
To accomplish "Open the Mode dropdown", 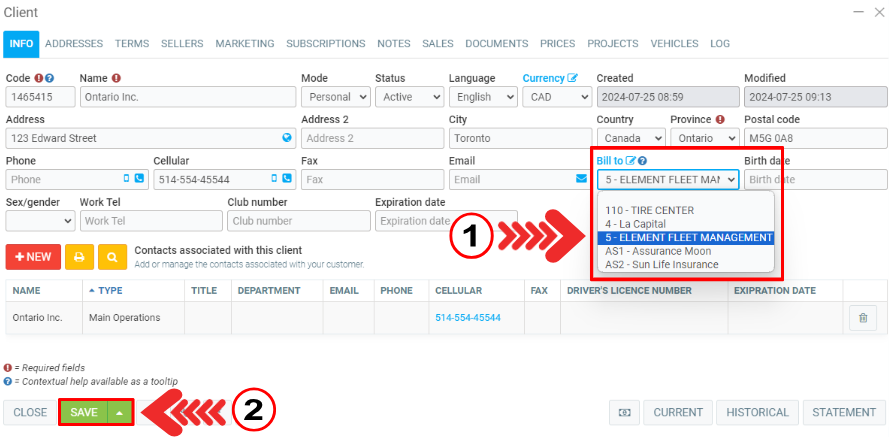I will click(x=335, y=97).
